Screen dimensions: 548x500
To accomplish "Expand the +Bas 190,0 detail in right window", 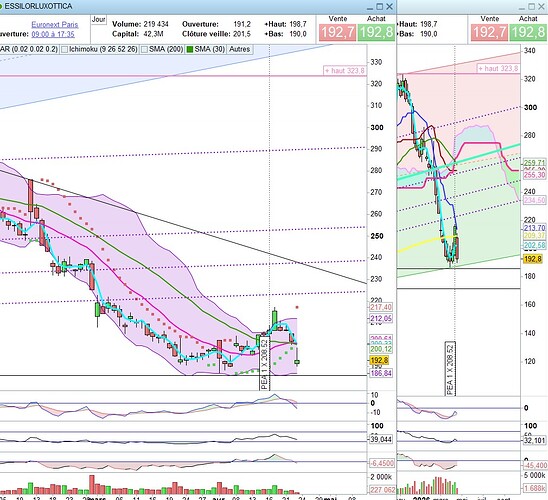I will click(418, 34).
